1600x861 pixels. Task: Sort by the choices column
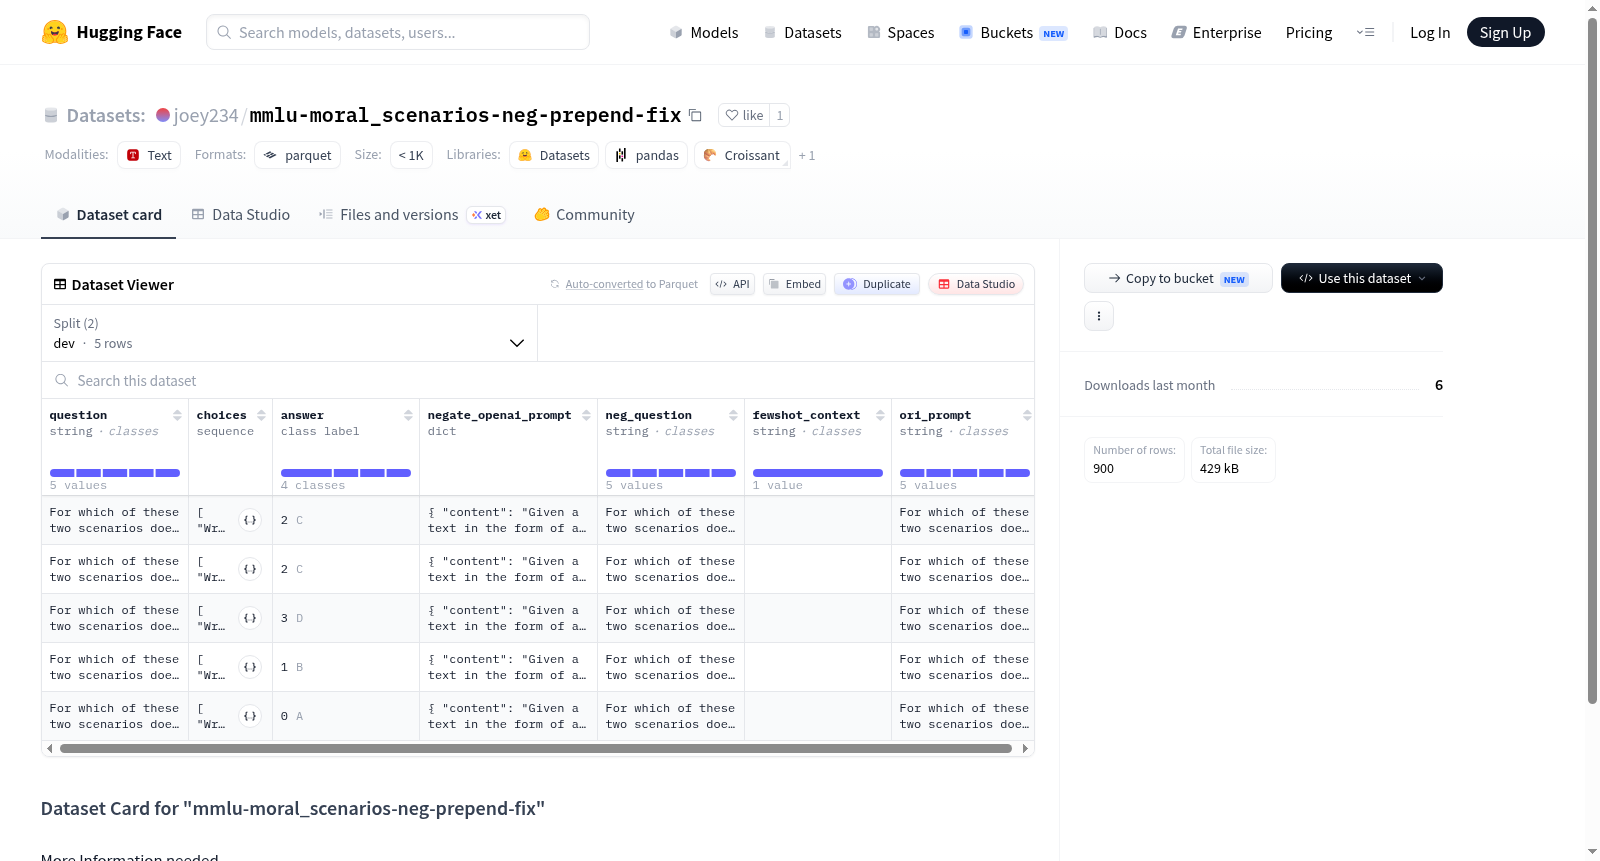[261, 415]
